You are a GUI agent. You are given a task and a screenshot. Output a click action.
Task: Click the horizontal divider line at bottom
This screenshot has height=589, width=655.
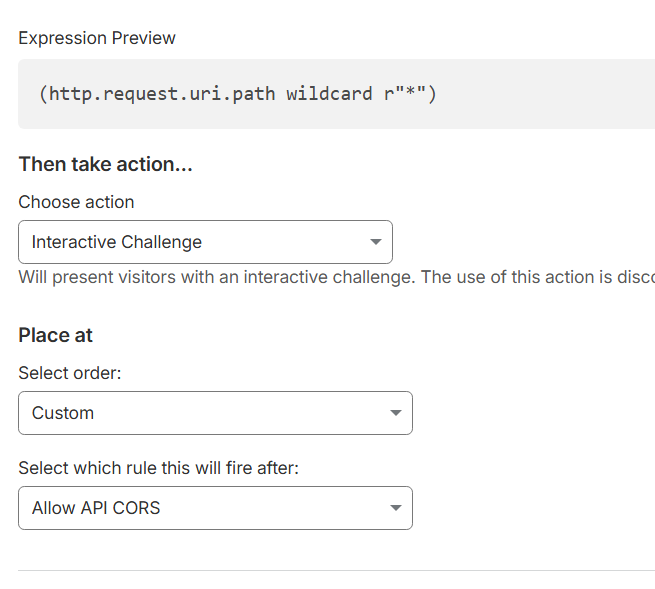click(x=336, y=571)
